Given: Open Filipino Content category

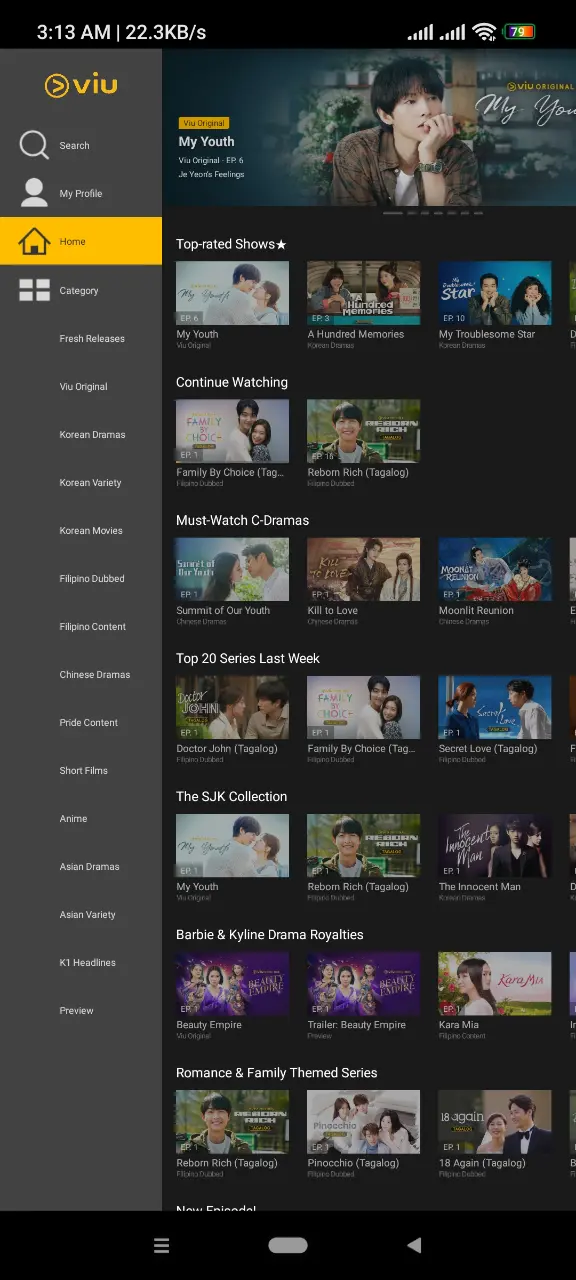Looking at the screenshot, I should 92,627.
